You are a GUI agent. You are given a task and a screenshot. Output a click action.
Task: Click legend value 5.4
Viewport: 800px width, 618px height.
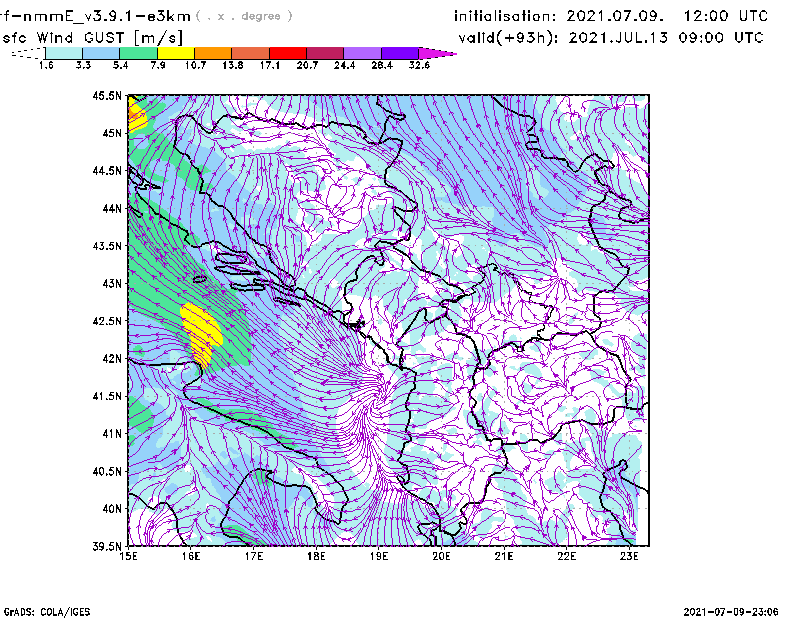(x=120, y=65)
